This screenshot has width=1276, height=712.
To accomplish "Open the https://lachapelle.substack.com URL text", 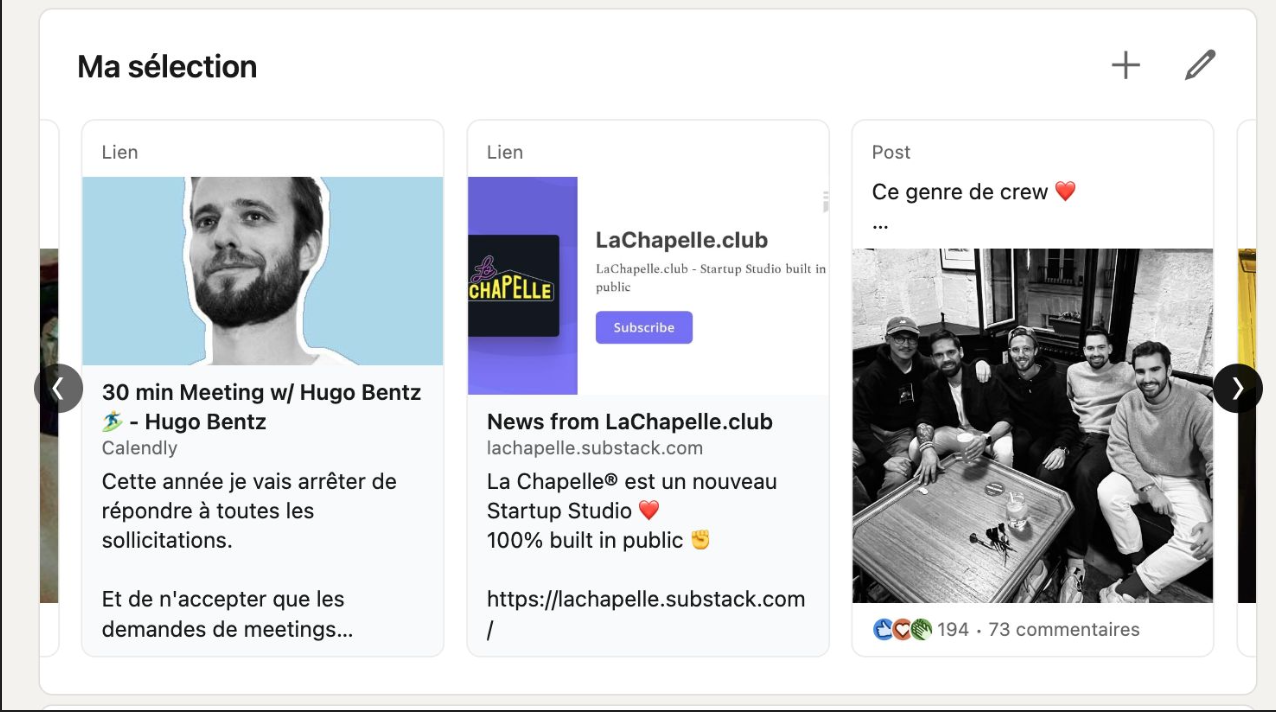I will coord(646,613).
